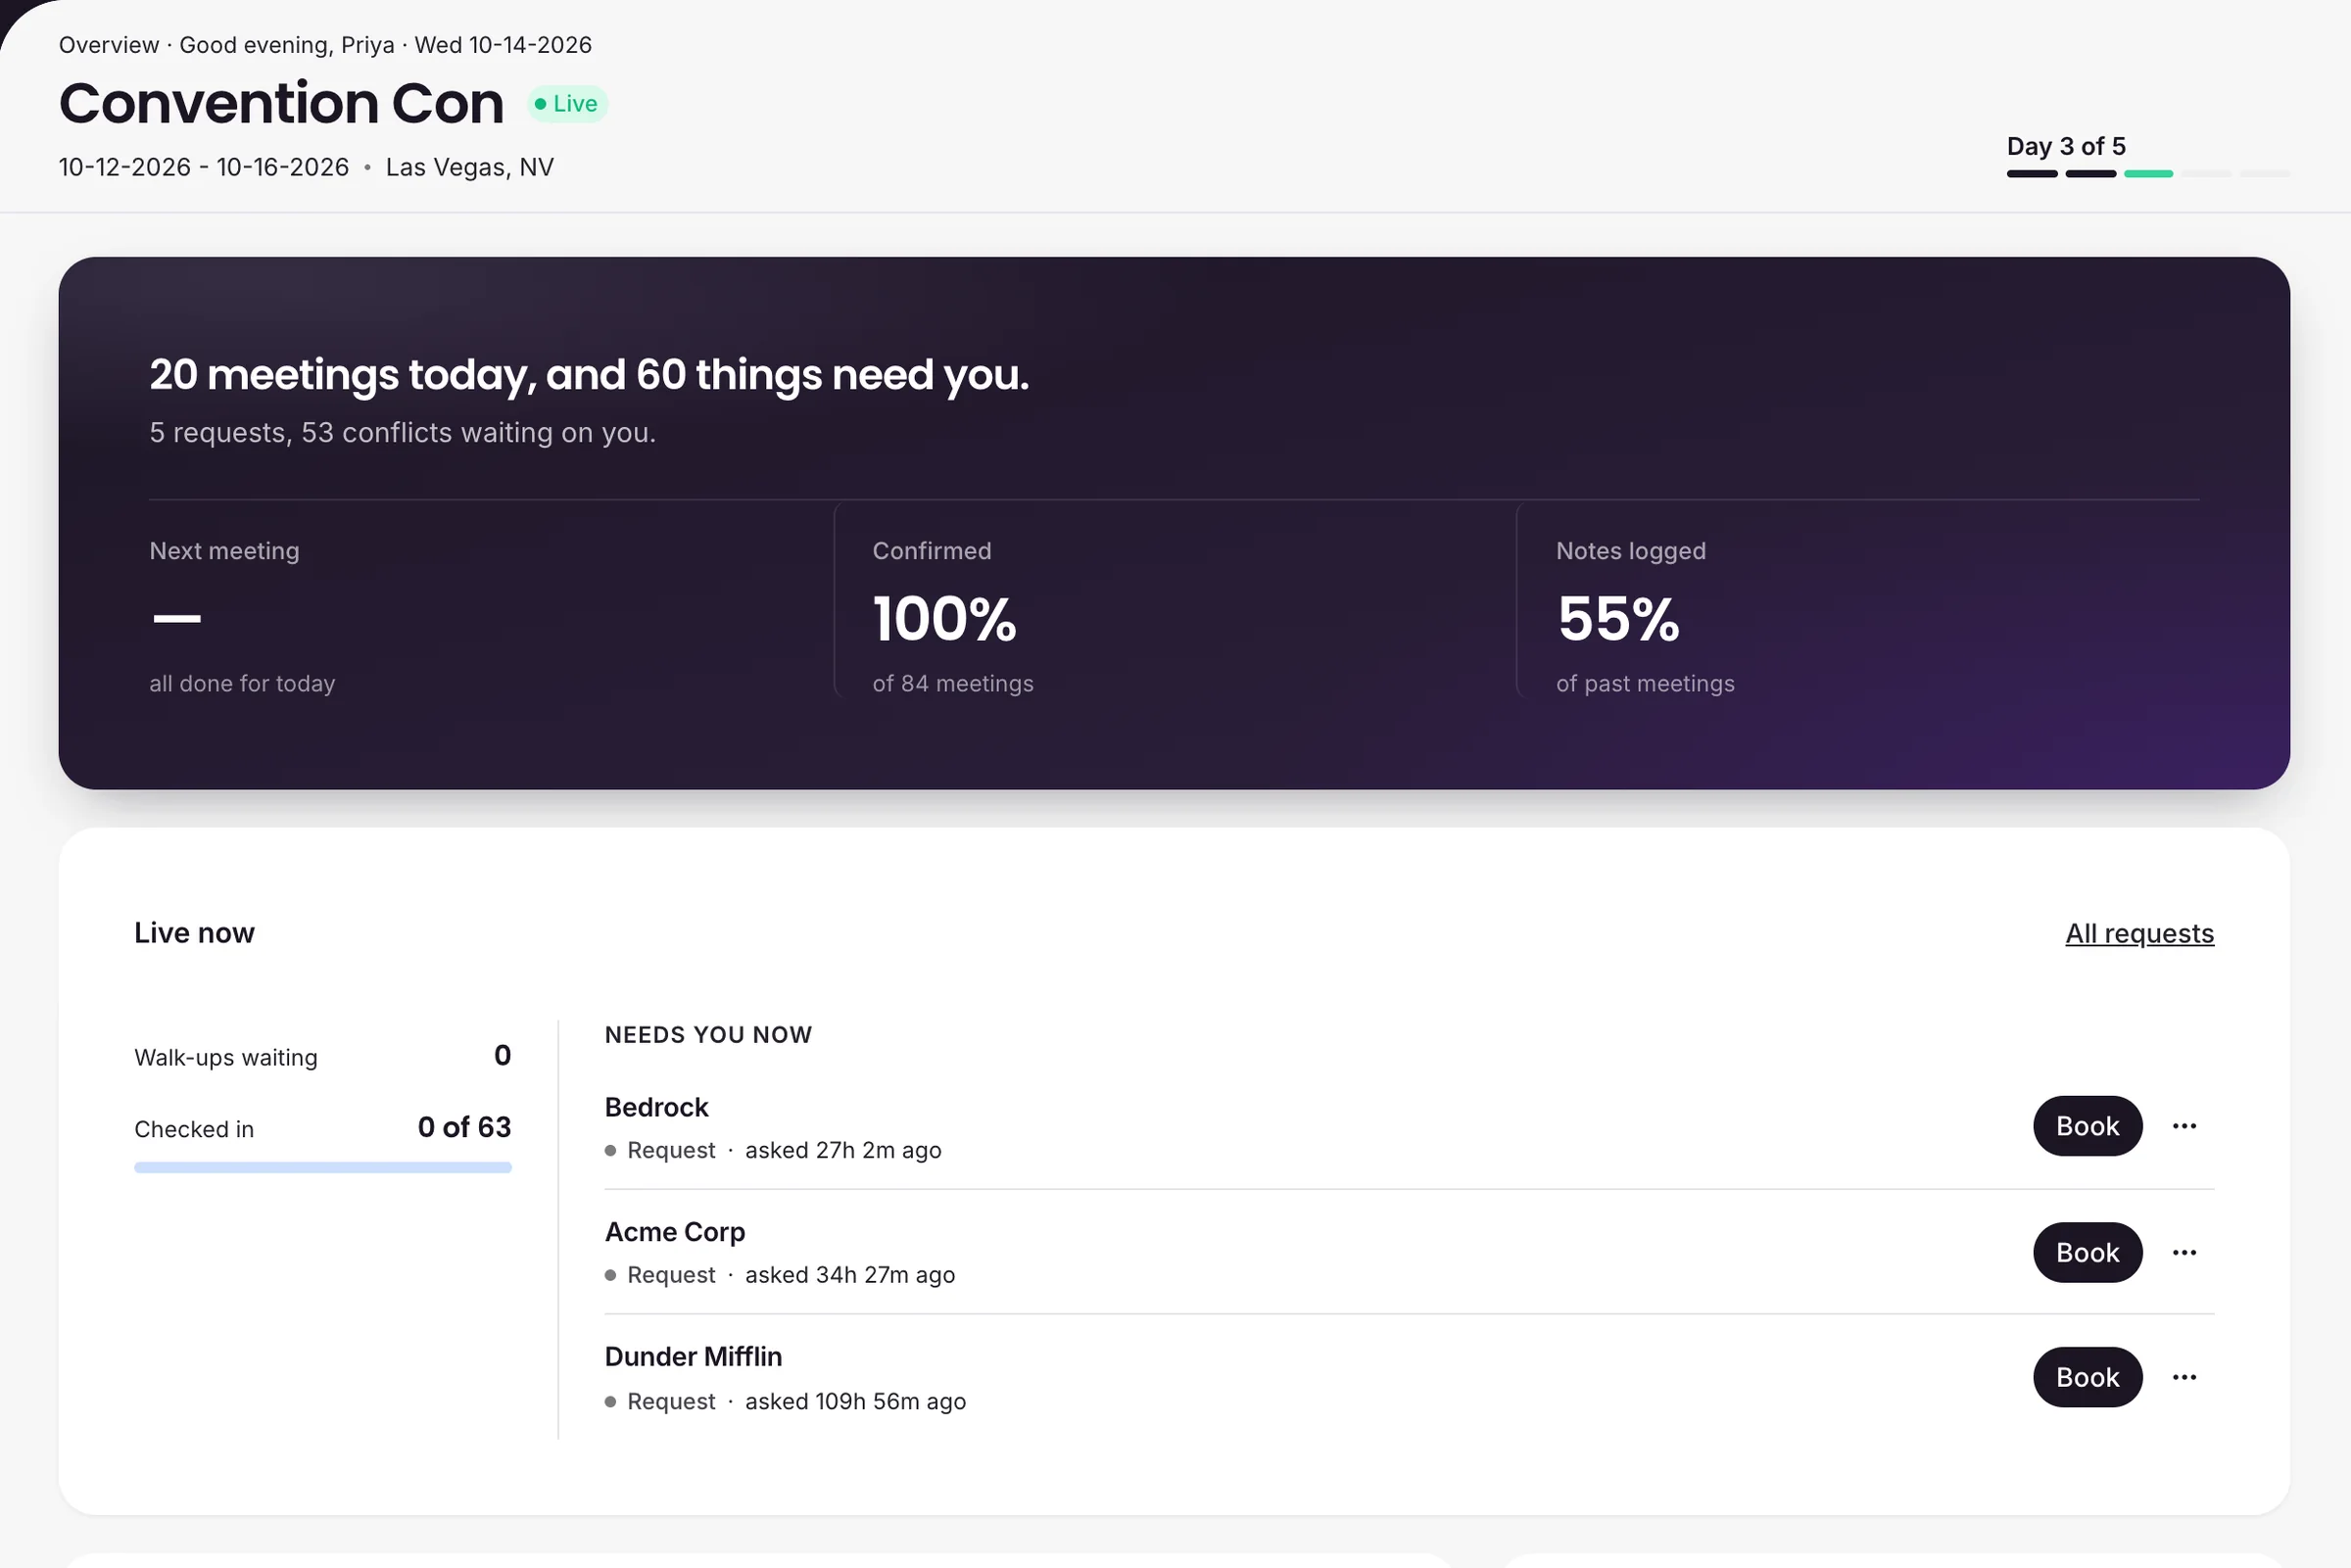Book the Bedrock request
This screenshot has height=1568, width=2351.
[2087, 1126]
